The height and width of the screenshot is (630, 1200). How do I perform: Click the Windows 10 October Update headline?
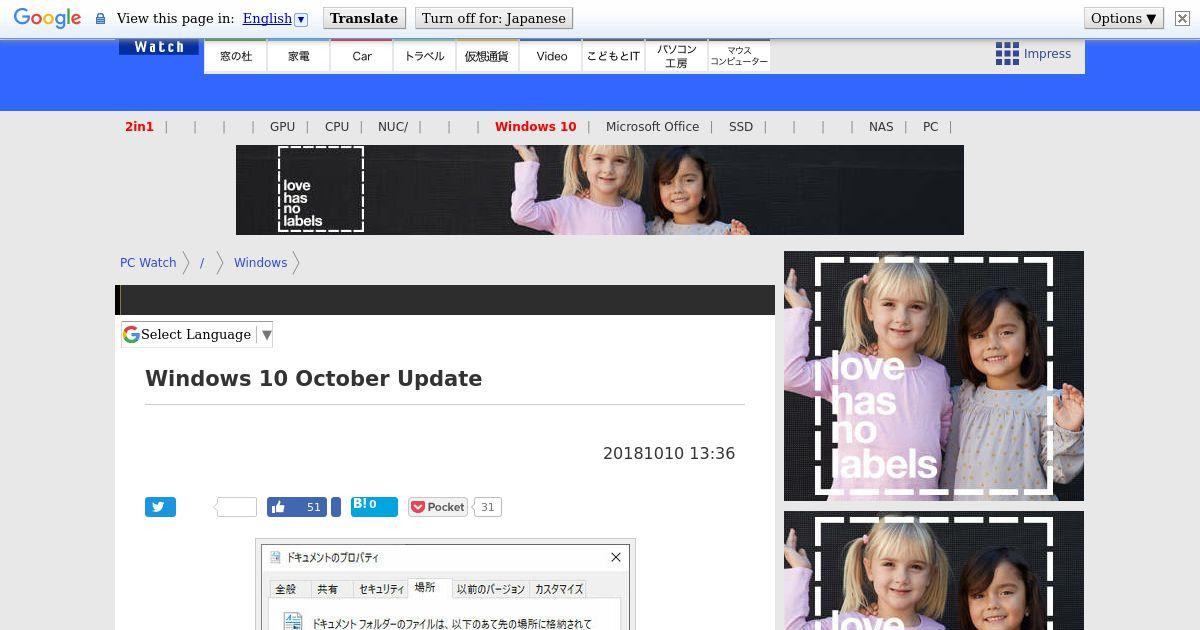pyautogui.click(x=314, y=379)
